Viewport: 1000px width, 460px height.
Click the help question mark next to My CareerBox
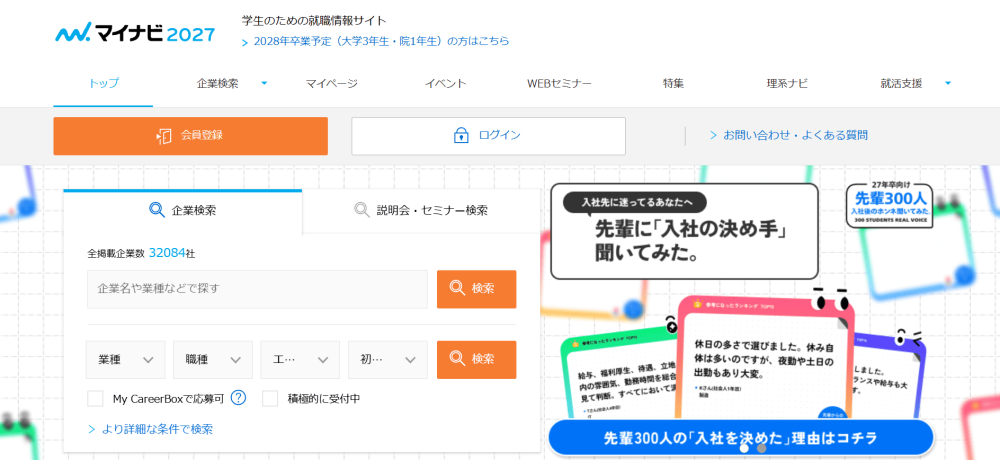point(239,398)
